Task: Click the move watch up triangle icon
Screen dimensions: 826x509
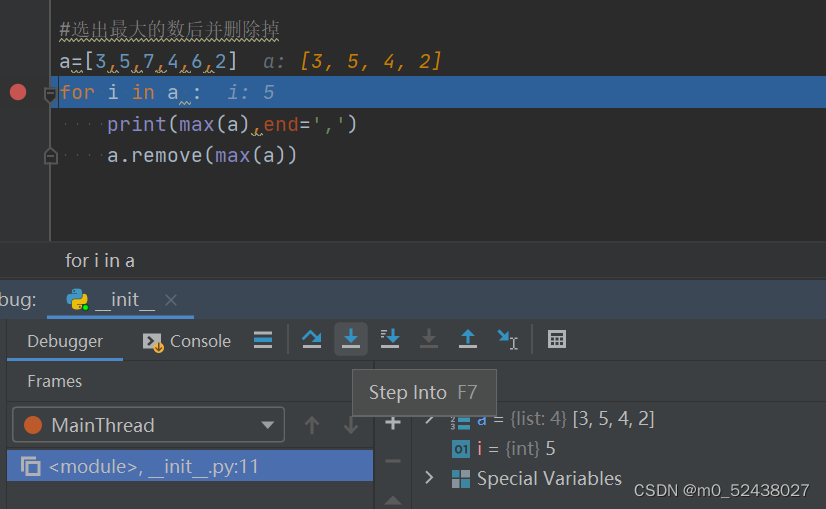Action: (393, 500)
